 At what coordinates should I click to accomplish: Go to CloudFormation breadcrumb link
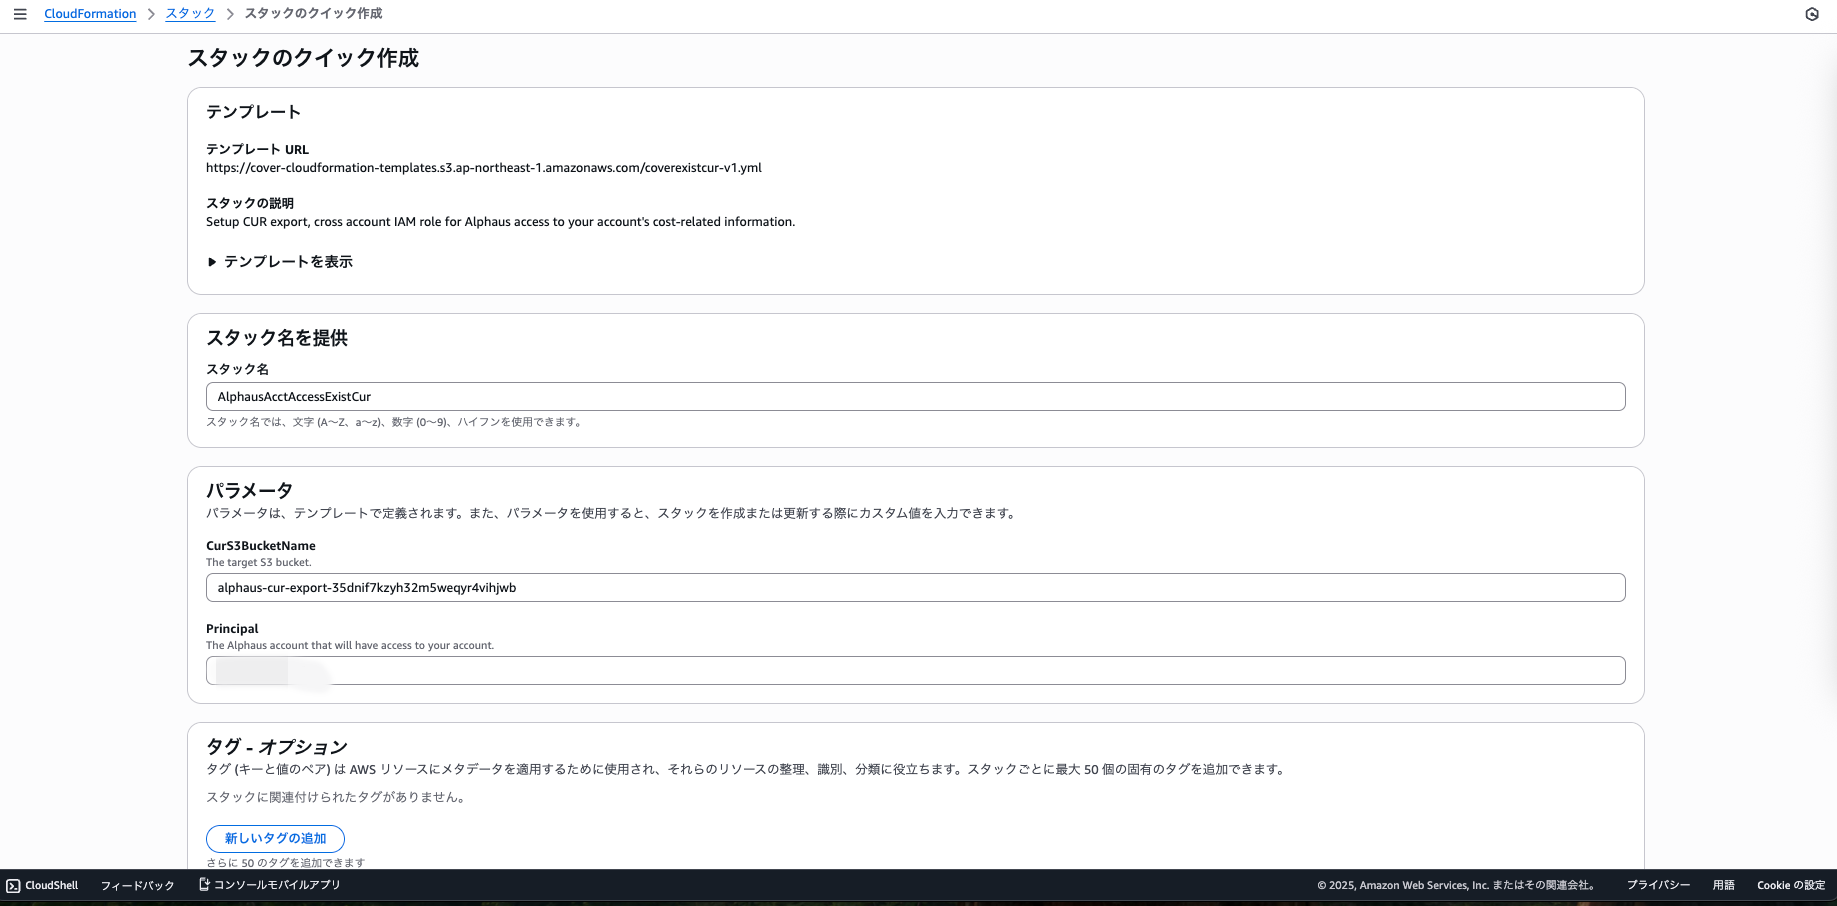click(x=90, y=14)
